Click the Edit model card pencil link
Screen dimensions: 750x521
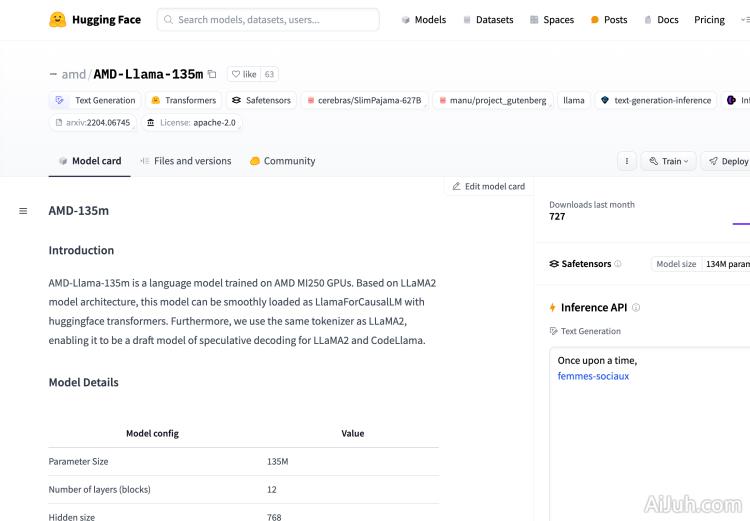[x=488, y=186]
